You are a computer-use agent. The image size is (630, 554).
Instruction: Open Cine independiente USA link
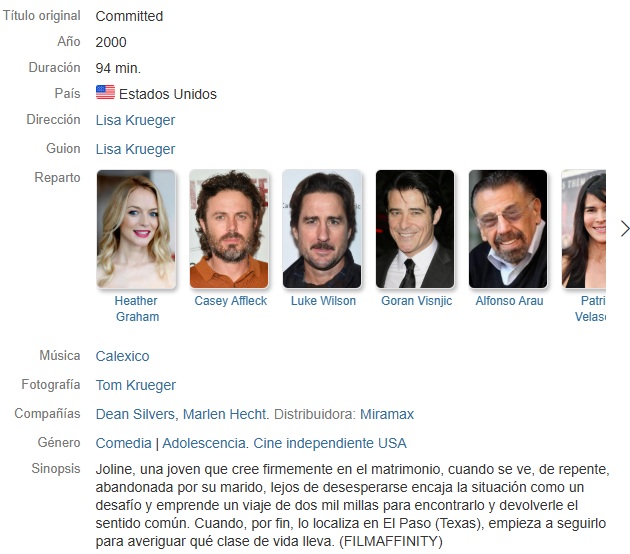click(330, 443)
